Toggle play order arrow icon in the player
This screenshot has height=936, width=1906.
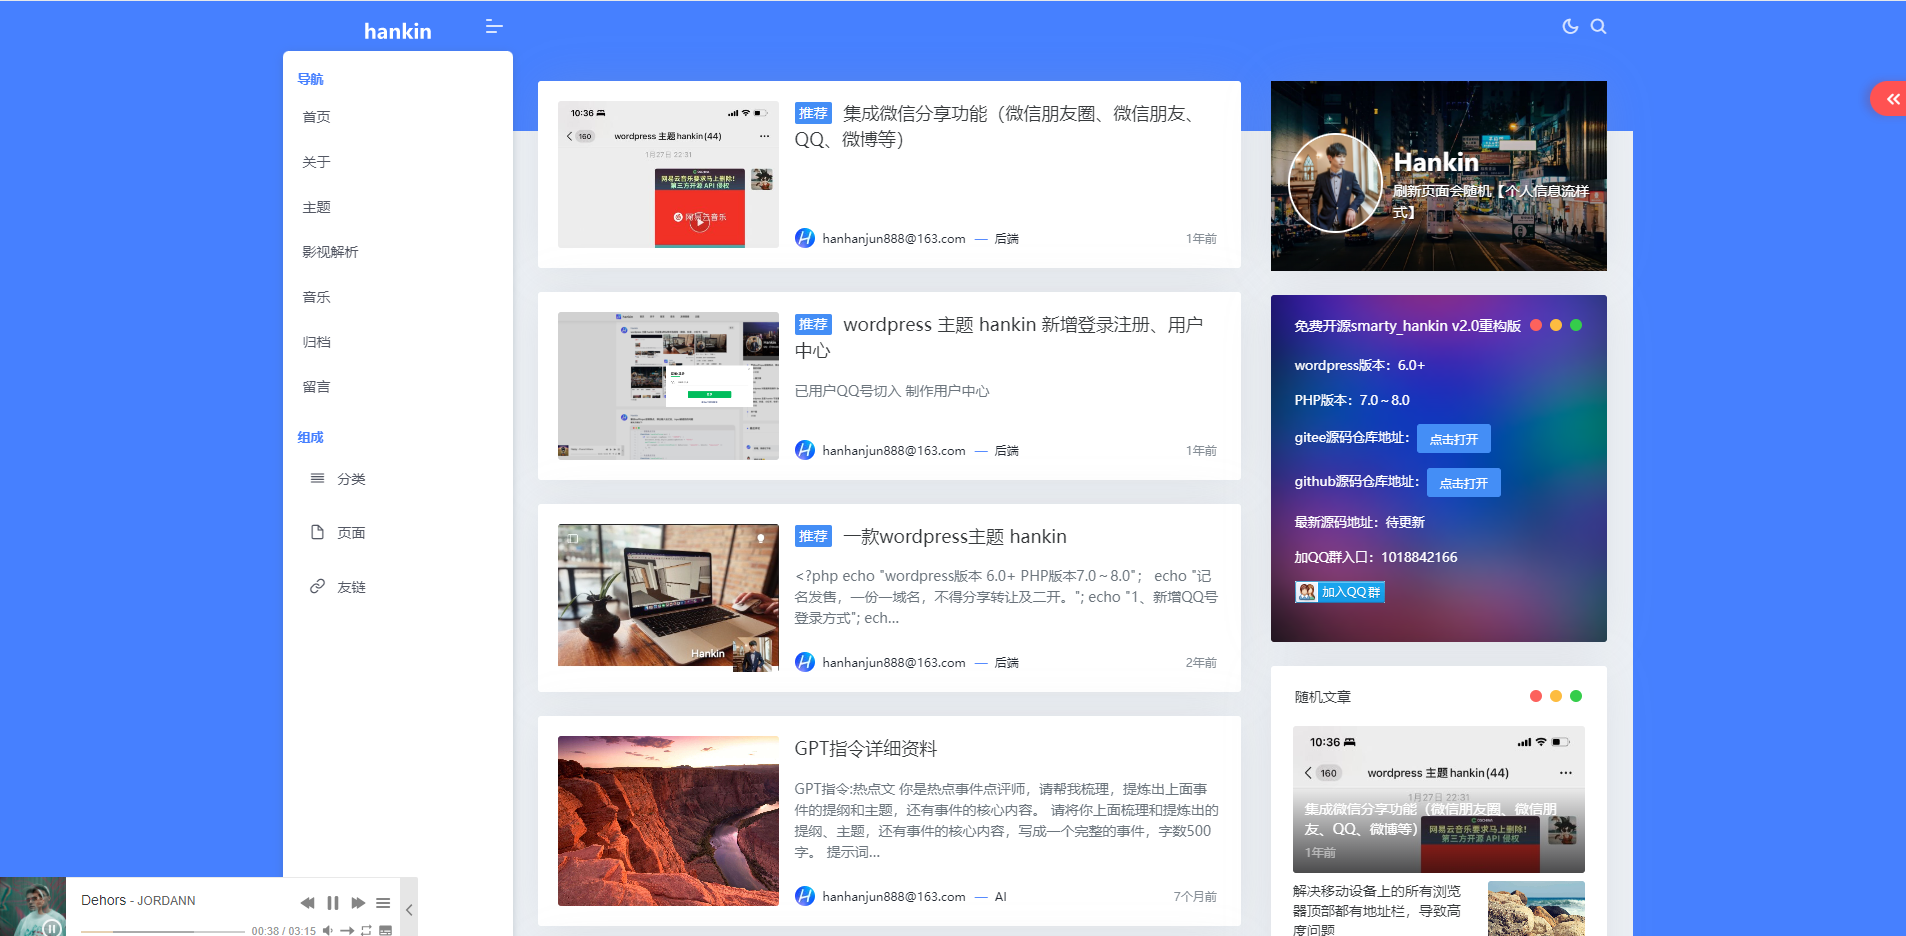(347, 930)
